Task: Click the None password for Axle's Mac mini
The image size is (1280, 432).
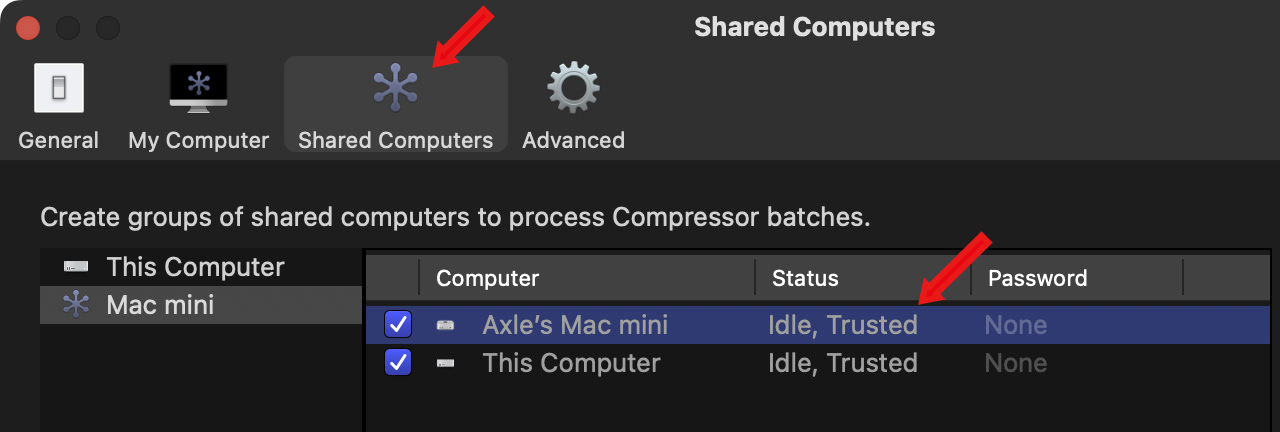Action: point(1015,325)
